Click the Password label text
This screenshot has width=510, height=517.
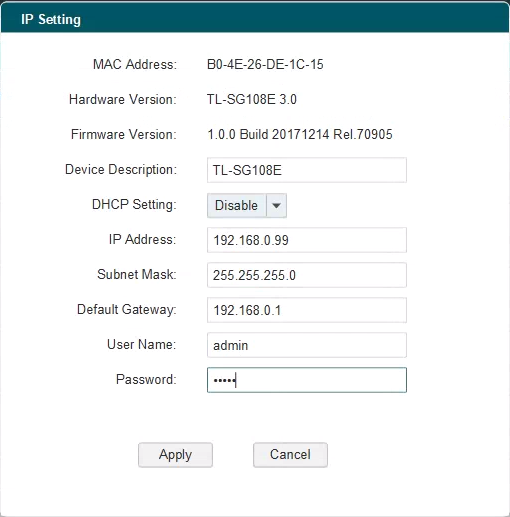(146, 379)
